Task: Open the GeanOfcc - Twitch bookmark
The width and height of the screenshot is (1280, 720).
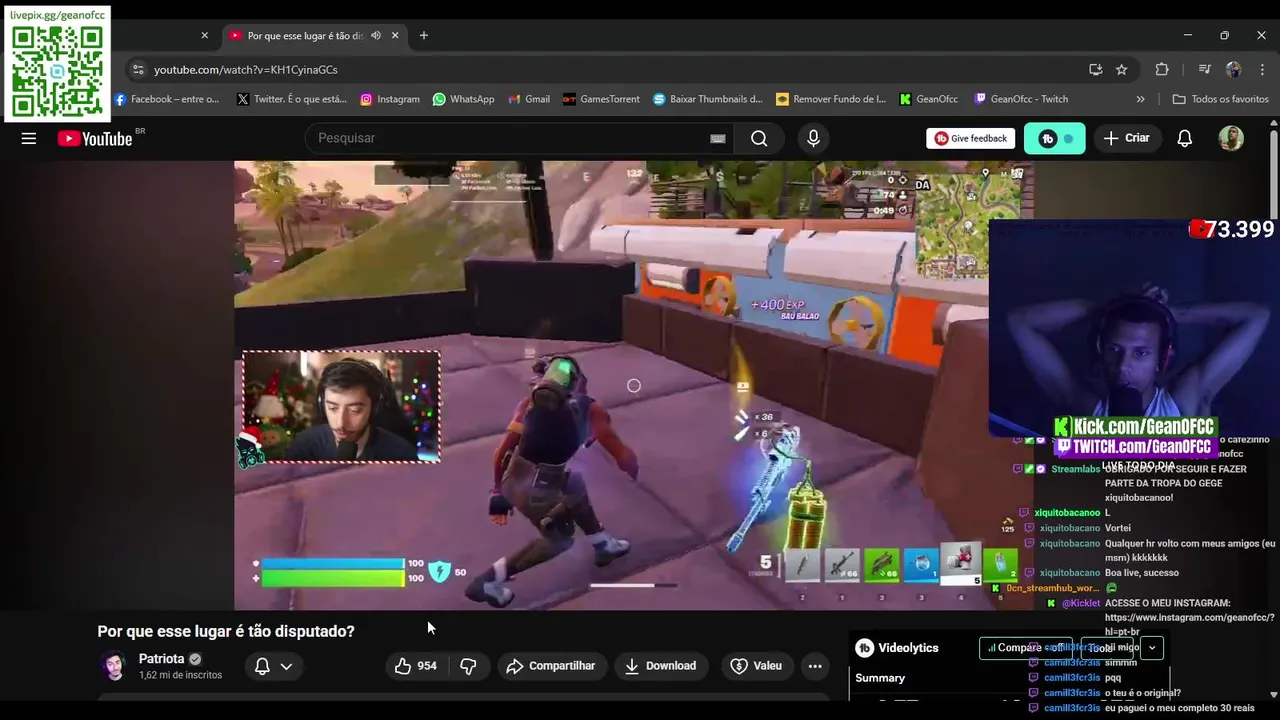Action: pyautogui.click(x=1021, y=99)
